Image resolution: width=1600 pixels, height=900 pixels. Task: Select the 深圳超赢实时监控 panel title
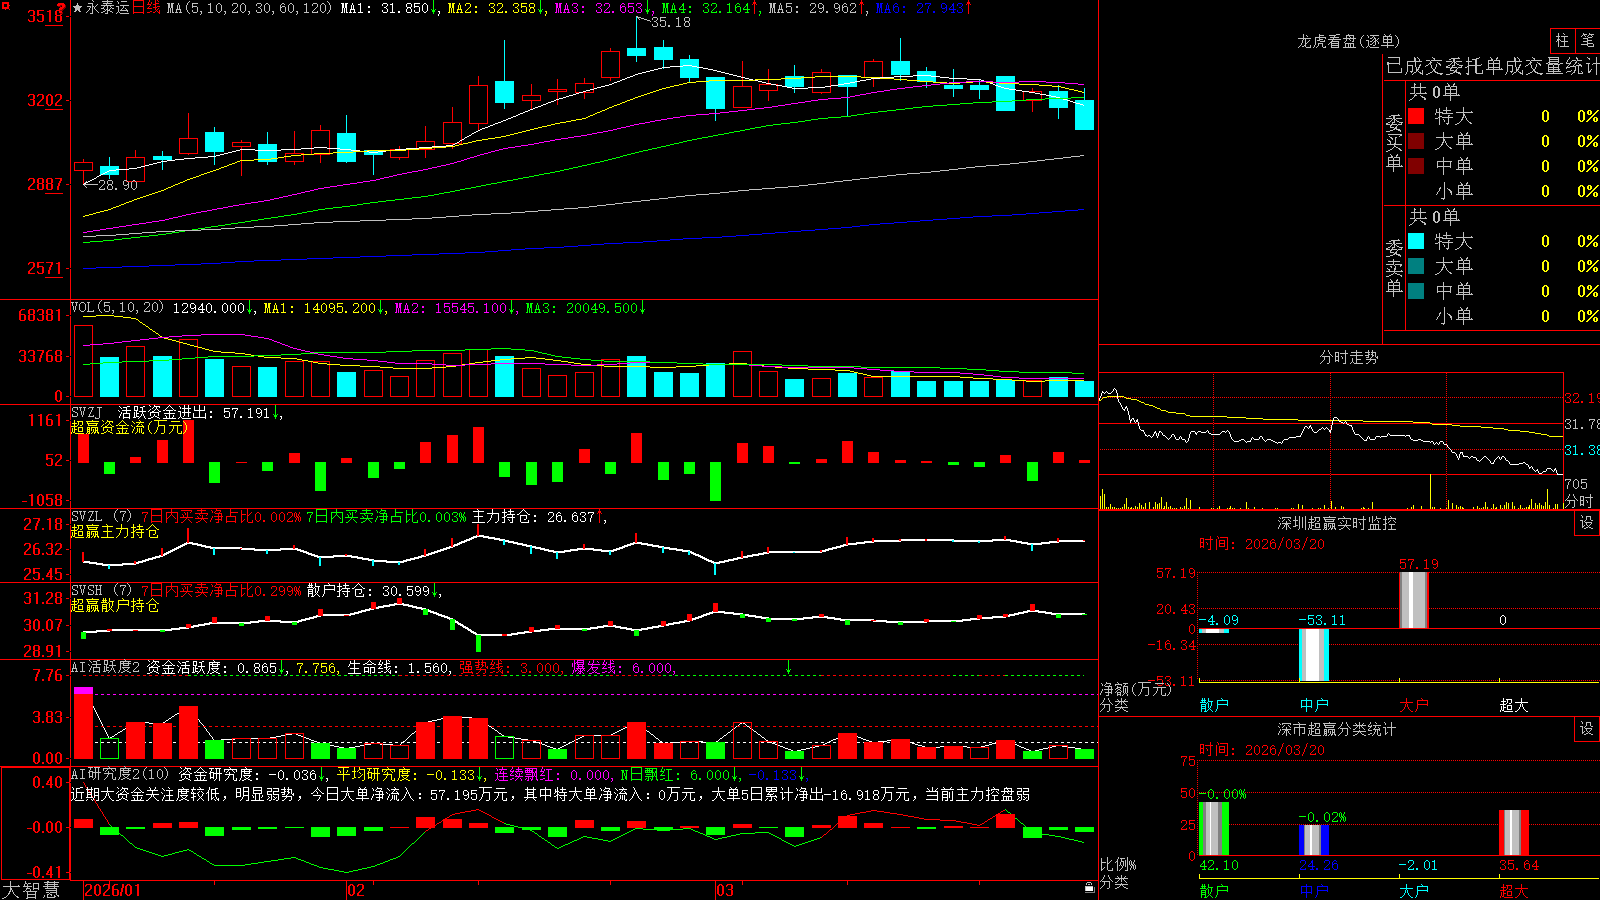click(1336, 523)
